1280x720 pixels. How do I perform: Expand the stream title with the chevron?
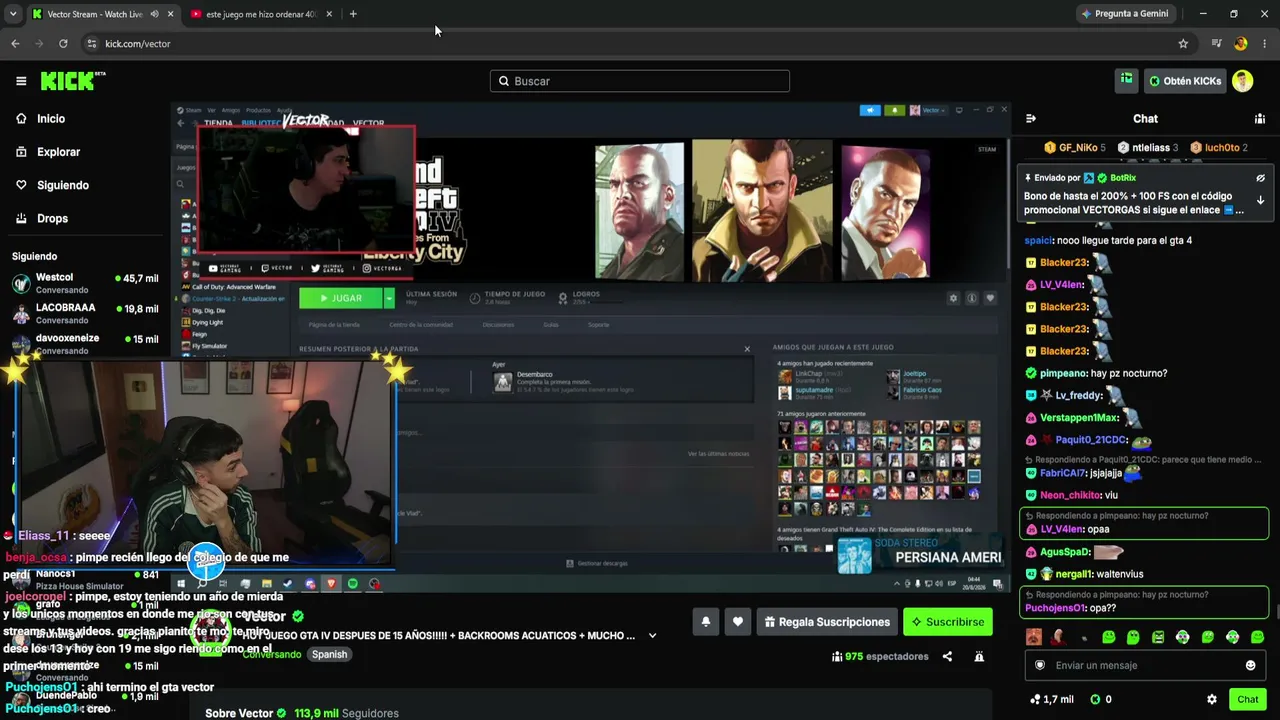[653, 635]
